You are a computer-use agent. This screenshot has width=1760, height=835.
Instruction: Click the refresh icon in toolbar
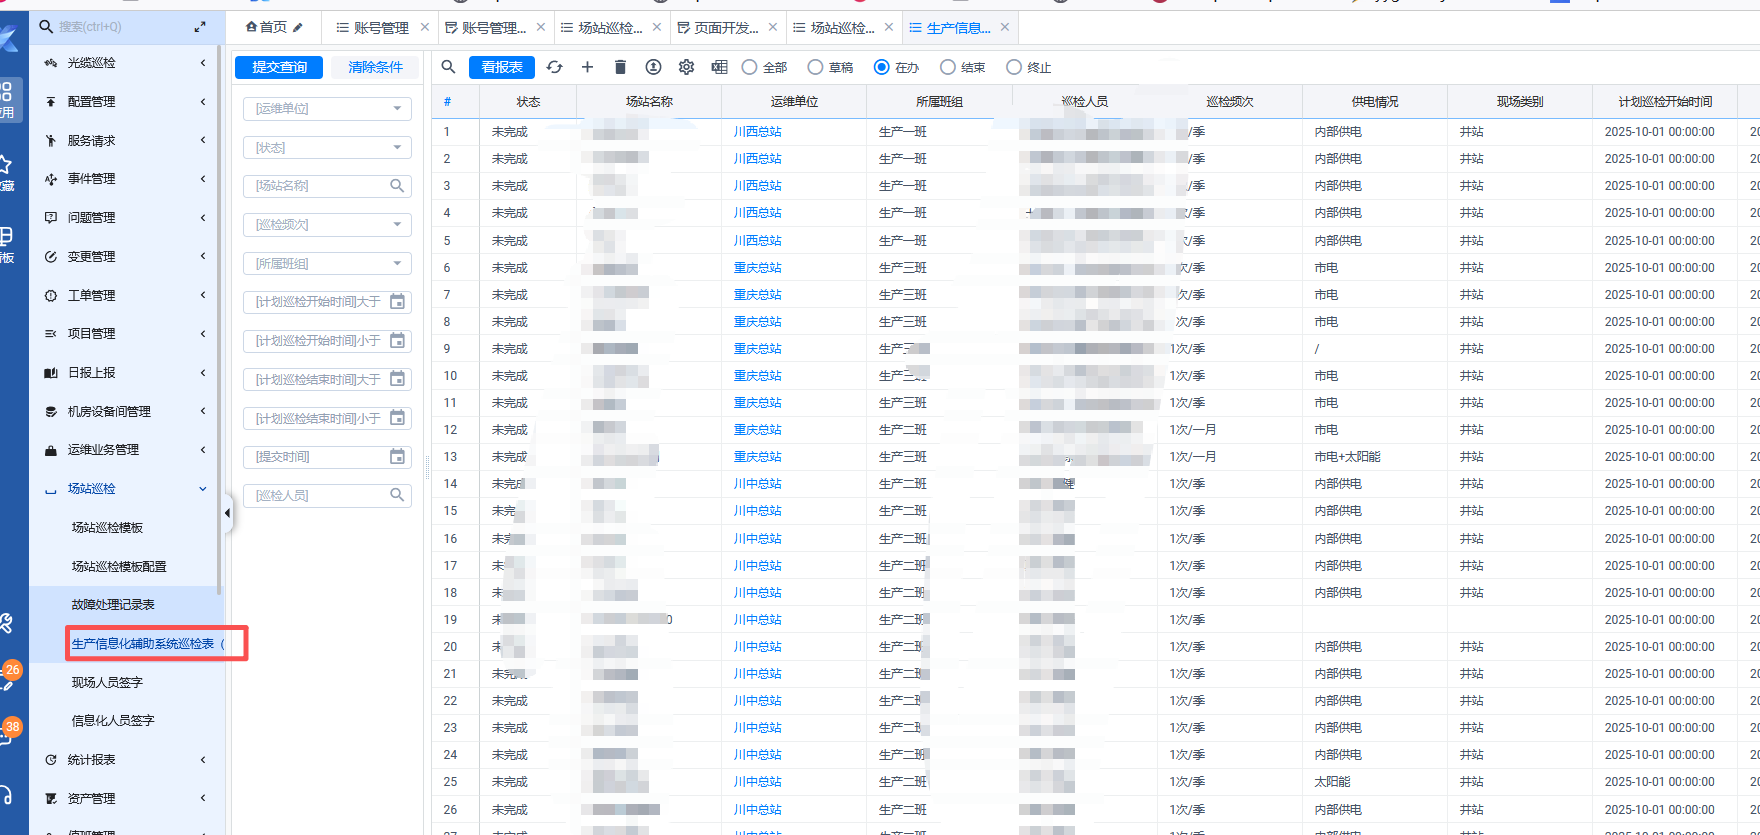click(x=555, y=67)
